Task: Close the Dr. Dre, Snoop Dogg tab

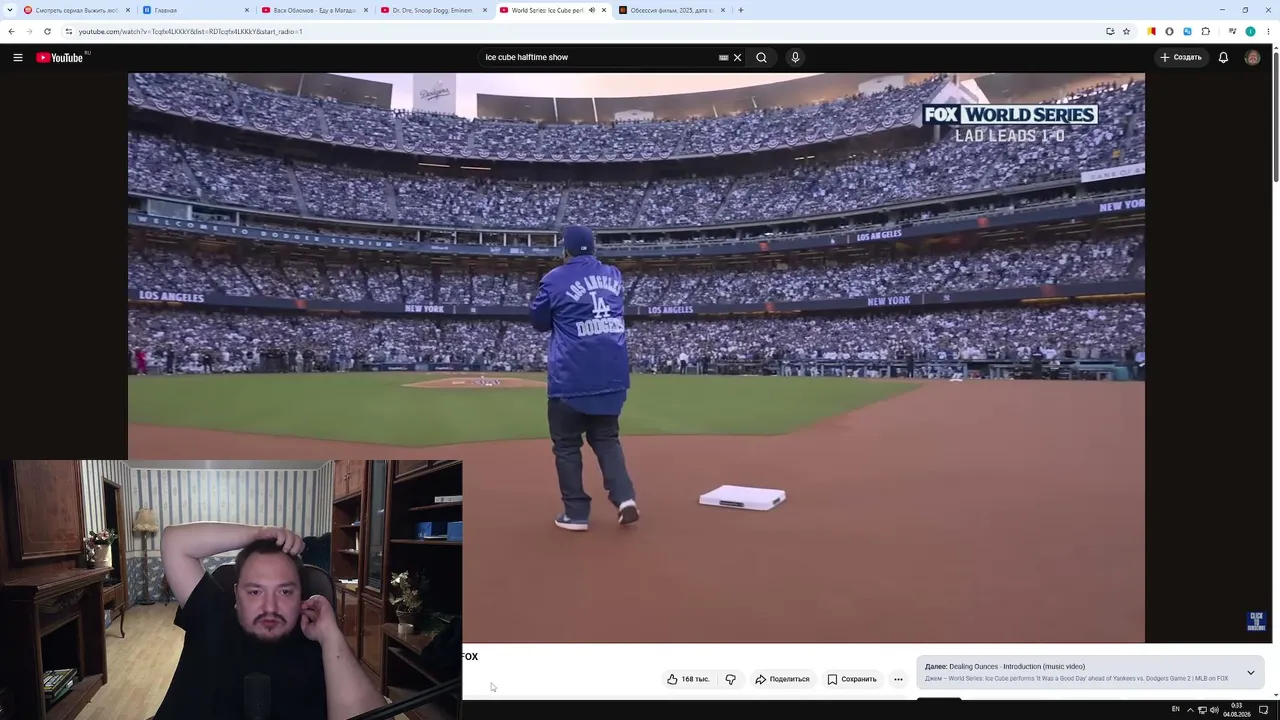Action: tap(485, 10)
